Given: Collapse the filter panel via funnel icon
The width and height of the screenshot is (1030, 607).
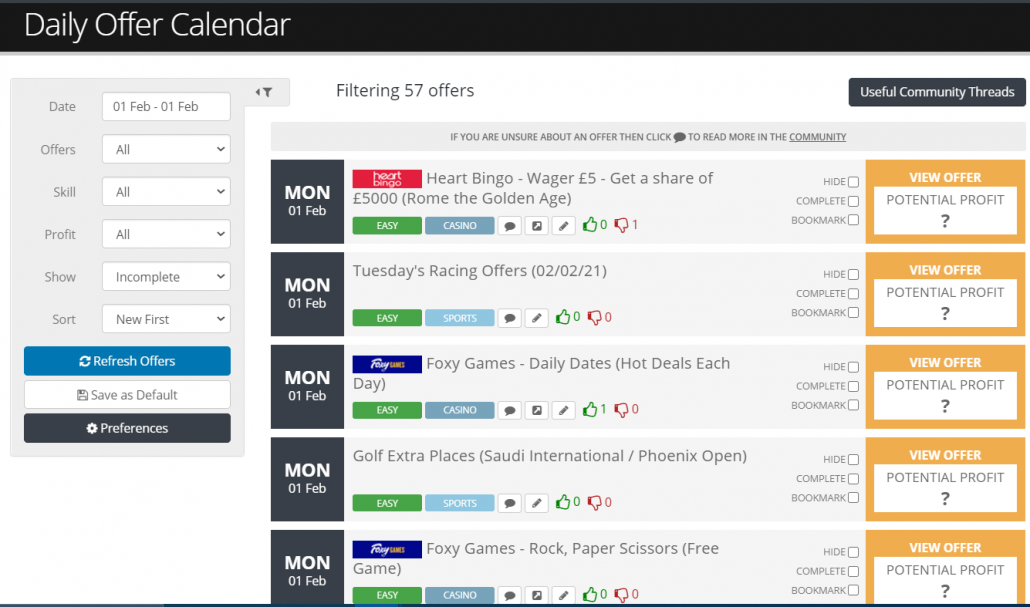Looking at the screenshot, I should pyautogui.click(x=264, y=93).
